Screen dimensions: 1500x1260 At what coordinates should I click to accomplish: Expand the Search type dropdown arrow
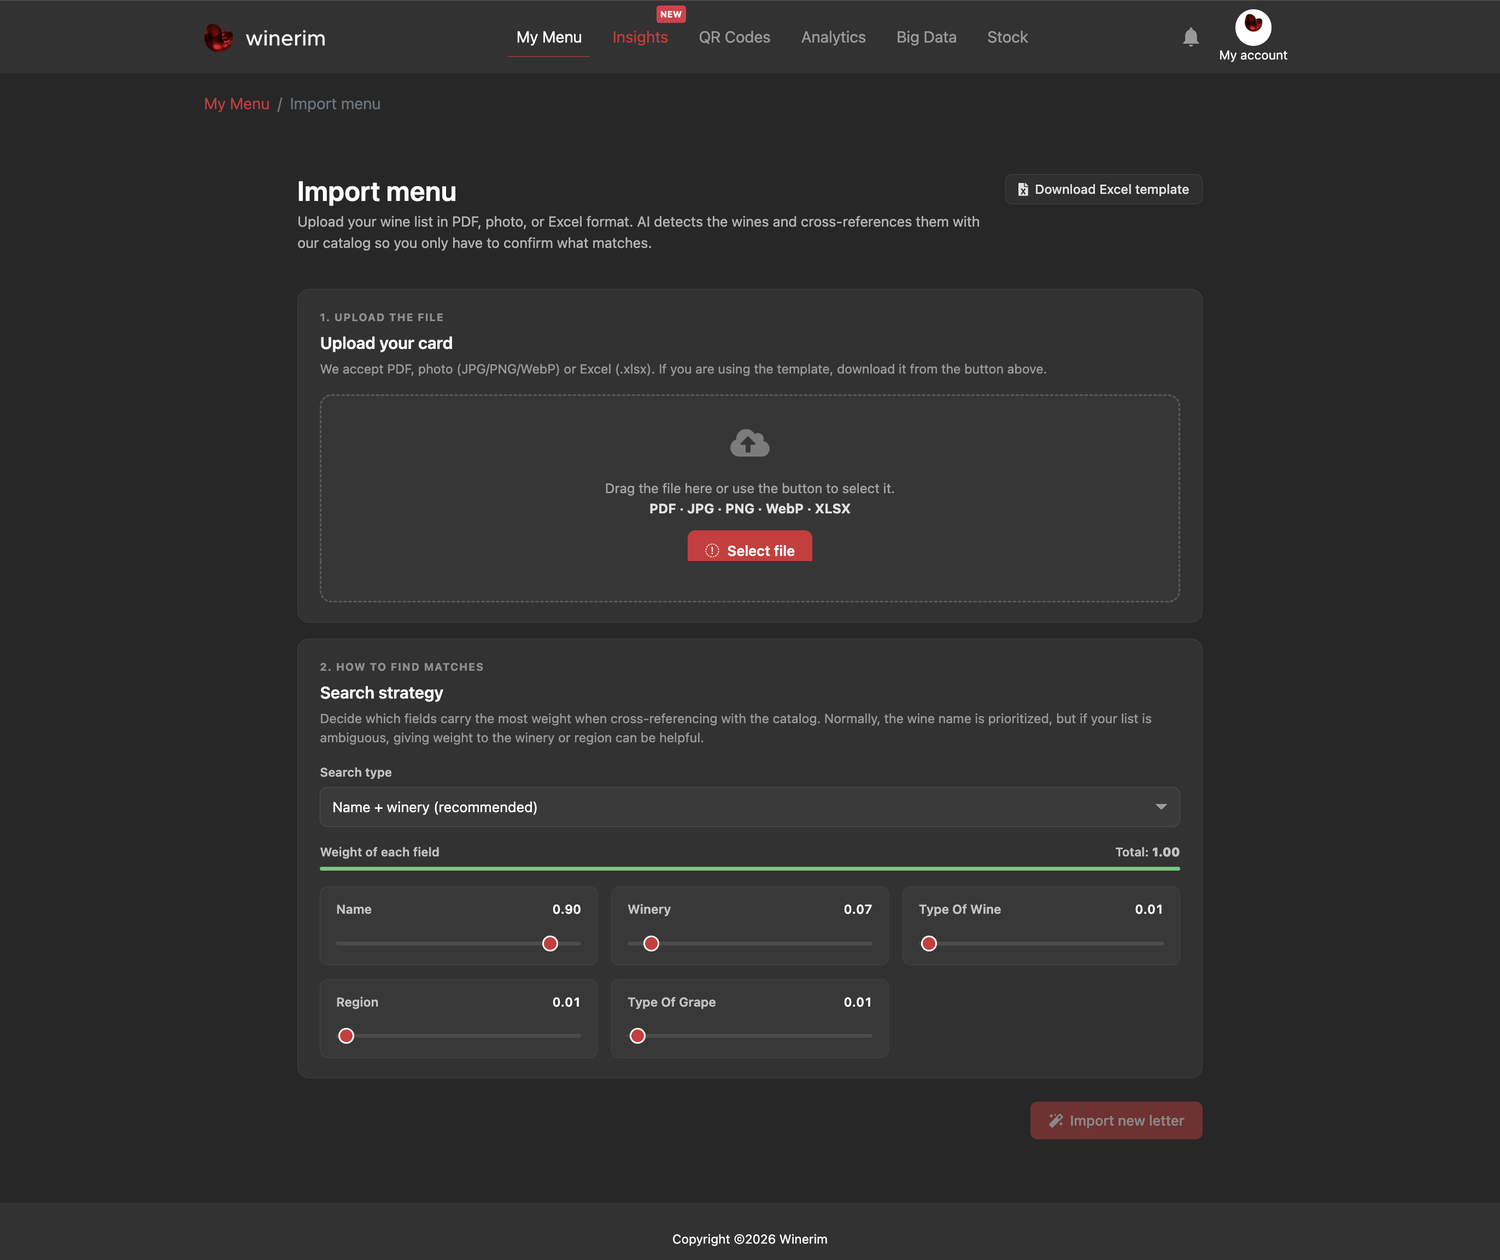[x=1161, y=807]
